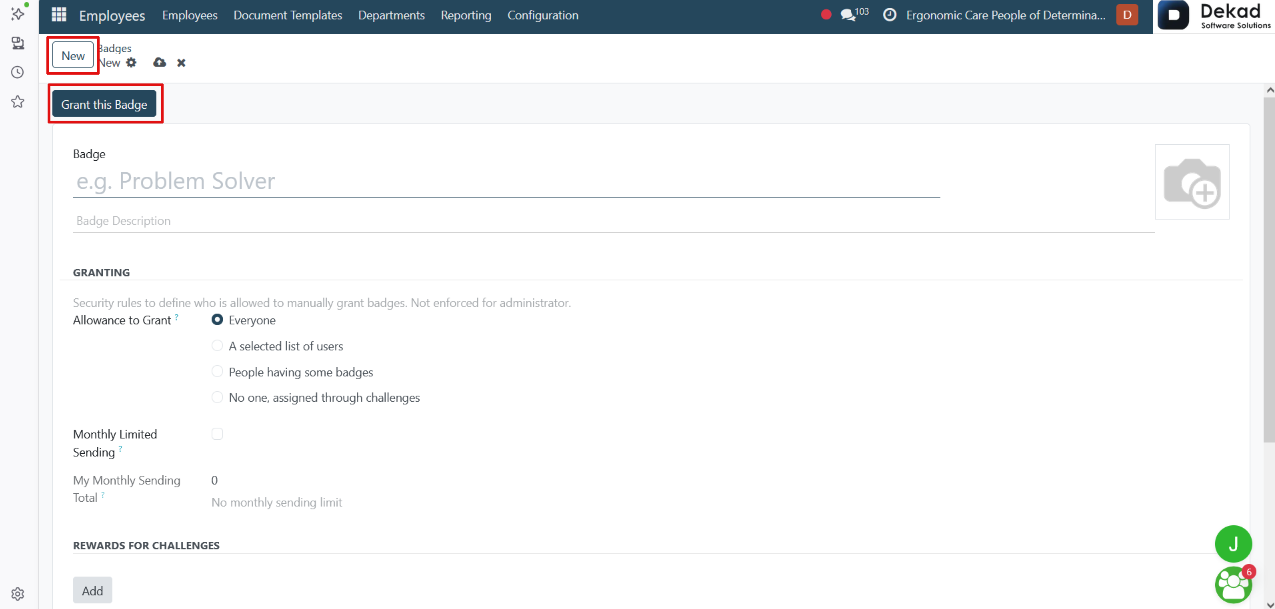Screen dimensions: 1275x609
Task: Select People having some badges option
Action: [x=217, y=372]
